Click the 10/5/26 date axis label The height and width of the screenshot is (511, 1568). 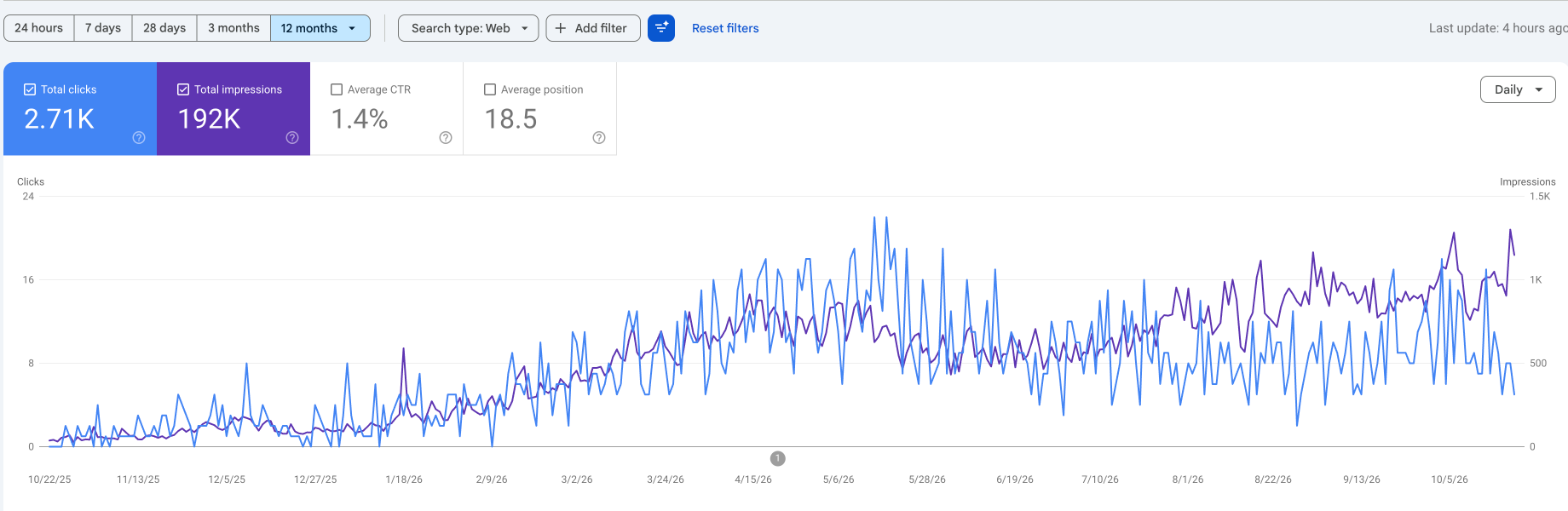(1448, 480)
